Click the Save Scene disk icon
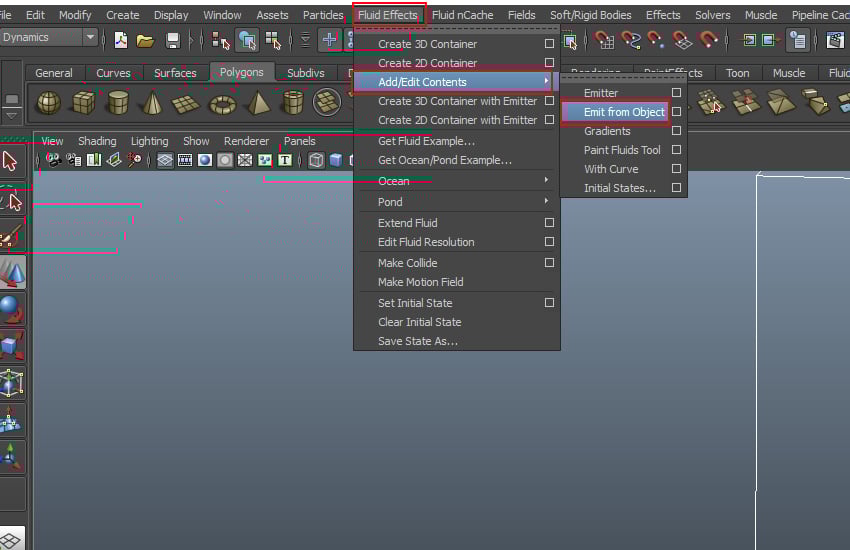 click(172, 41)
